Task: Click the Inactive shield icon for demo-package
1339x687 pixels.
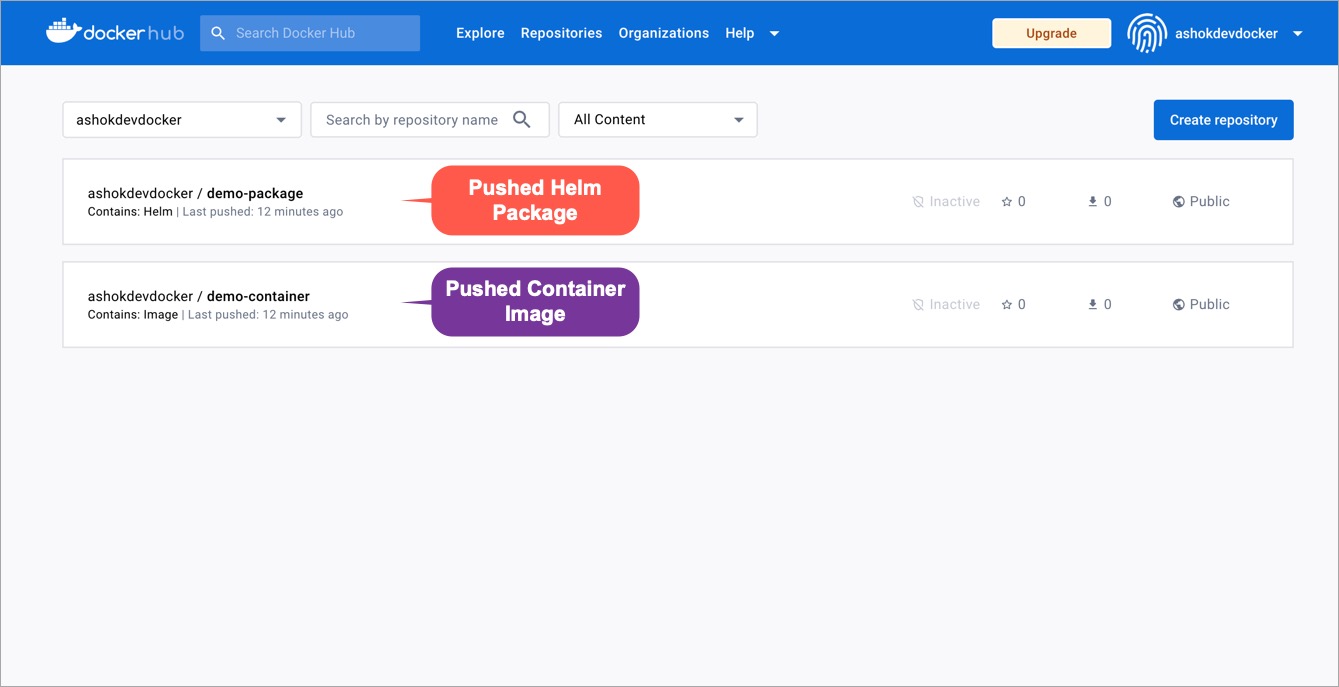Action: [x=918, y=202]
